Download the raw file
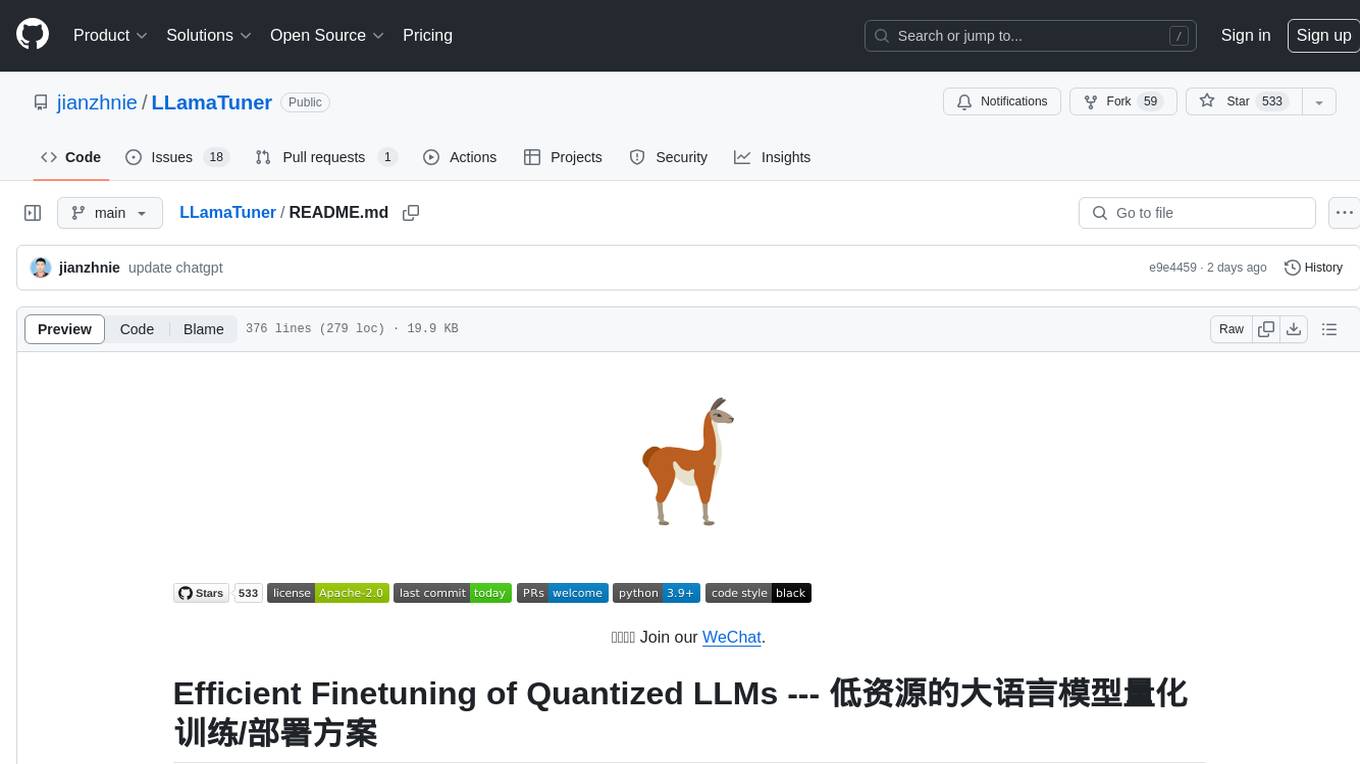Image resolution: width=1360 pixels, height=764 pixels. 1293,329
